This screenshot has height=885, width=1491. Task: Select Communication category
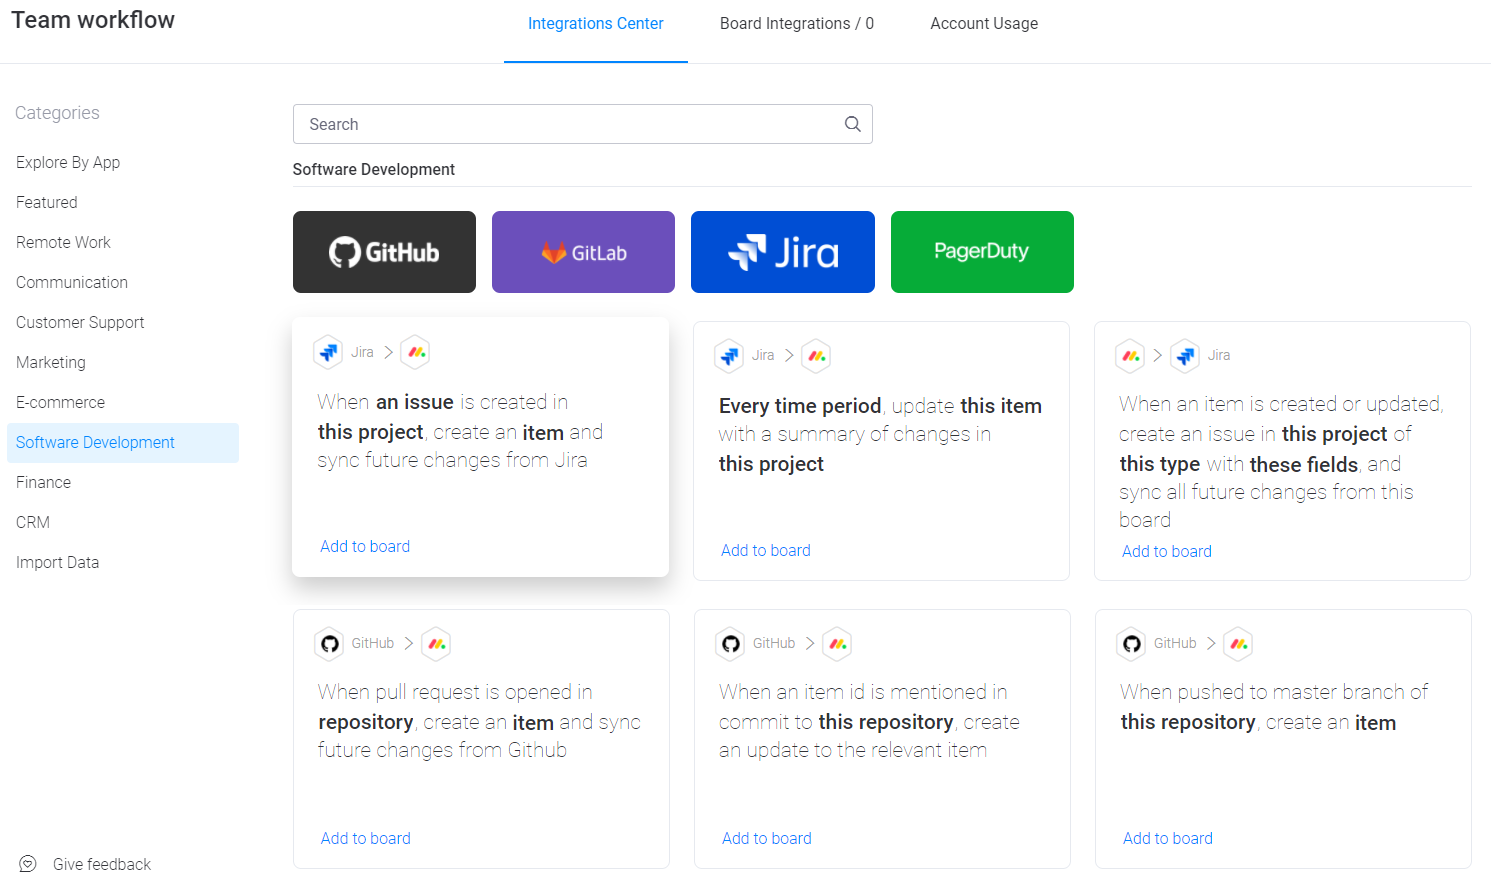point(123,282)
